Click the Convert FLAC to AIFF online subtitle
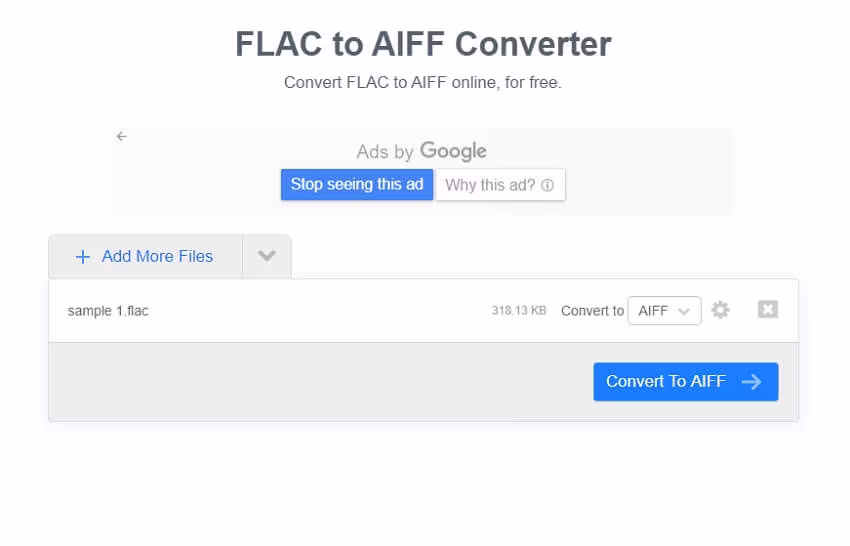 click(423, 82)
